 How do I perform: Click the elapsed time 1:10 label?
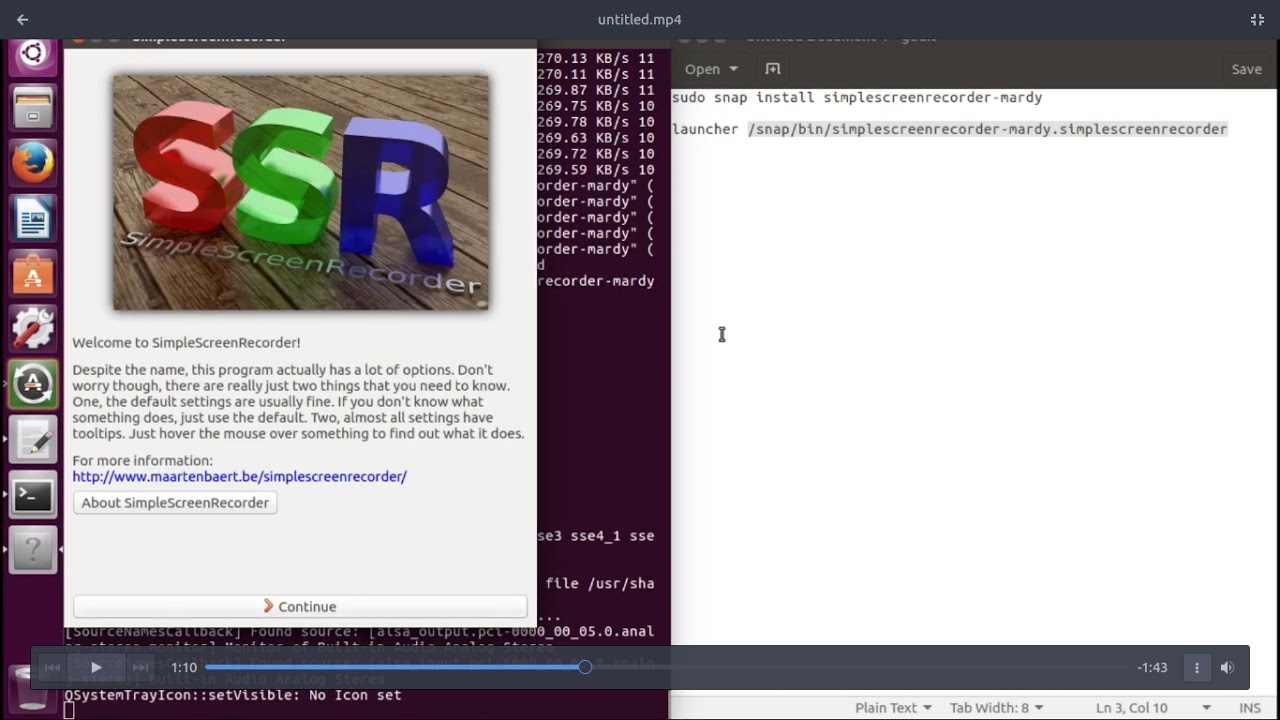184,667
